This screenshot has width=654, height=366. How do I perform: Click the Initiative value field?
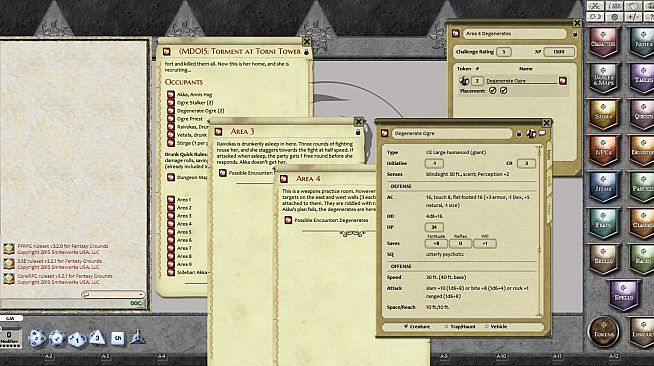tap(434, 163)
